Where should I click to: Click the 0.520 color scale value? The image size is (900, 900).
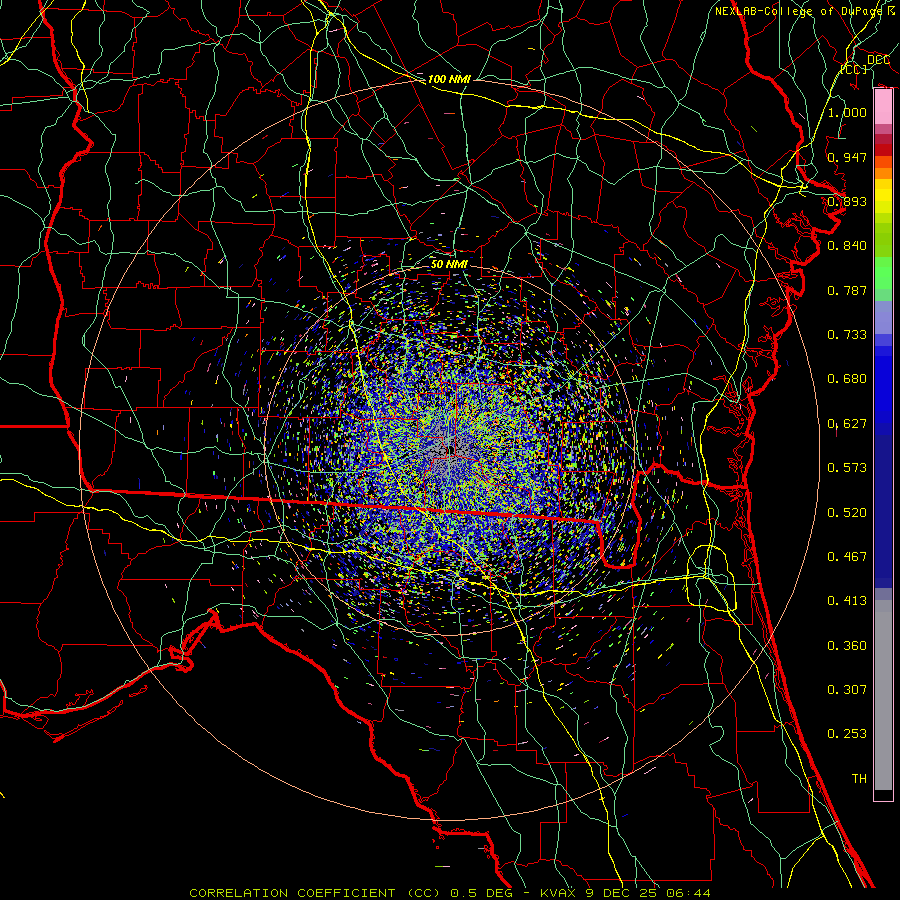pos(847,513)
